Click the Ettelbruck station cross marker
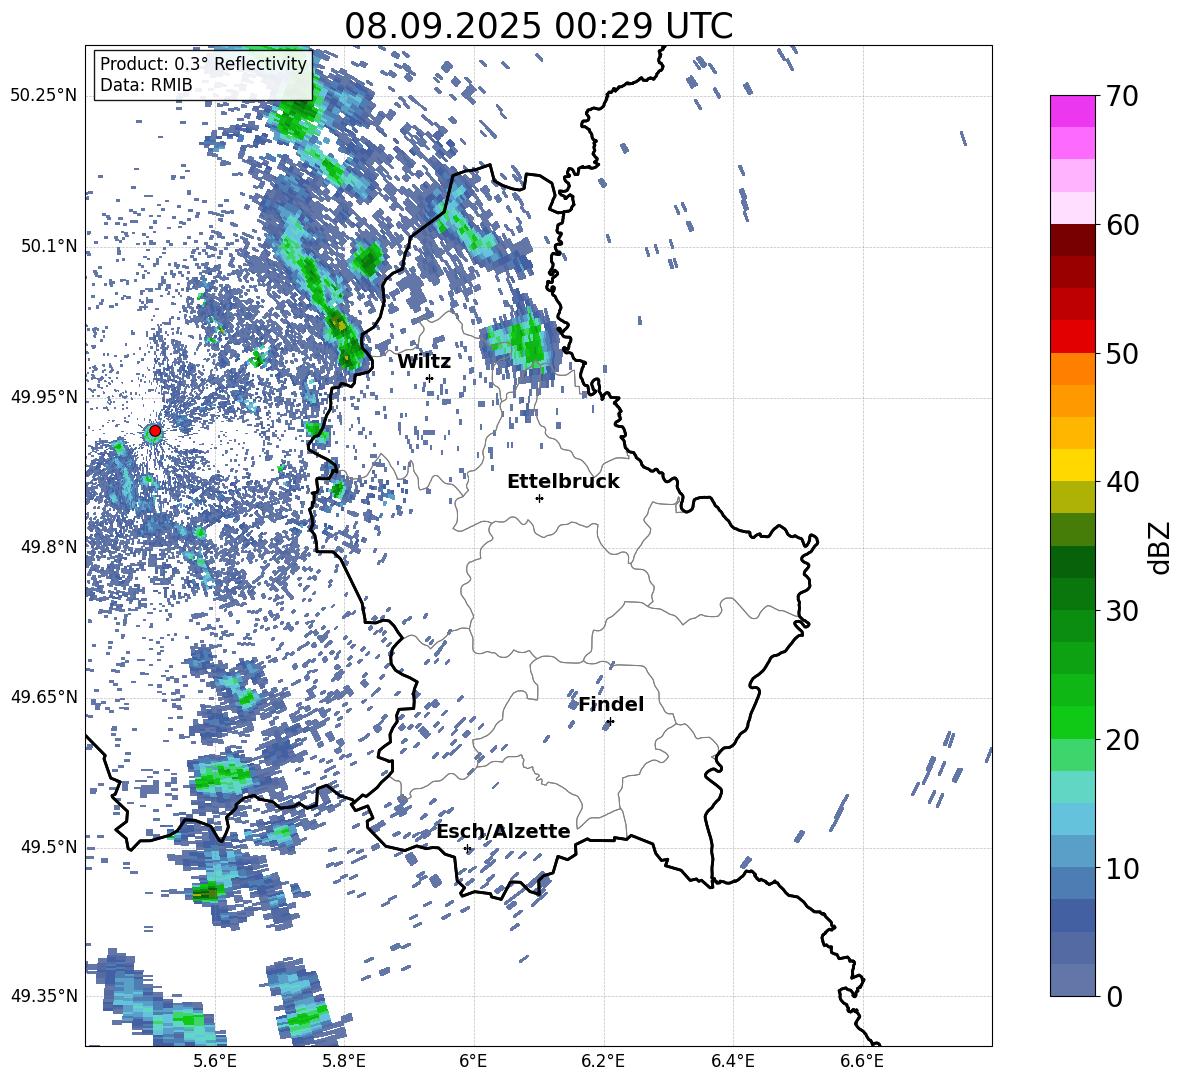The image size is (1184, 1081). click(x=539, y=498)
